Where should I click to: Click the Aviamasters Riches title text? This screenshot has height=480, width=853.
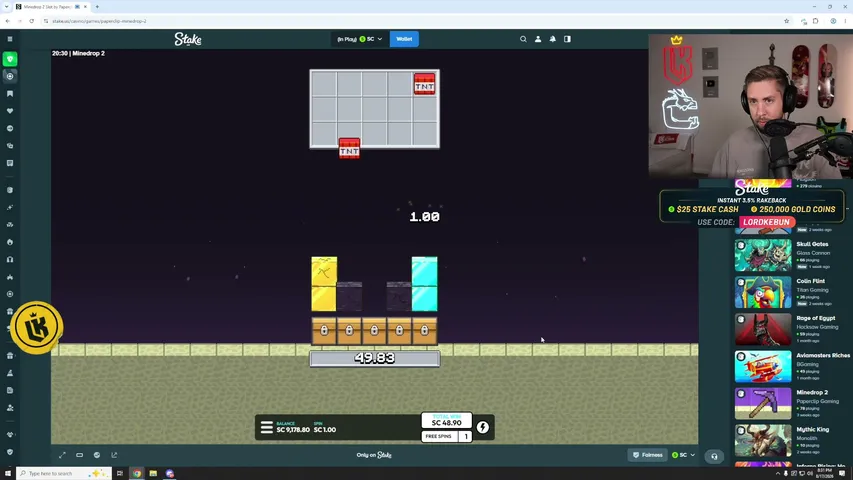click(823, 355)
